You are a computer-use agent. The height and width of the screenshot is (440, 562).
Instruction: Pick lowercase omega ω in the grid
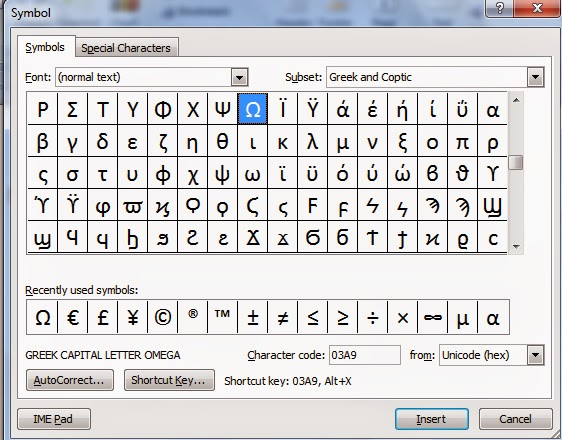[253, 173]
